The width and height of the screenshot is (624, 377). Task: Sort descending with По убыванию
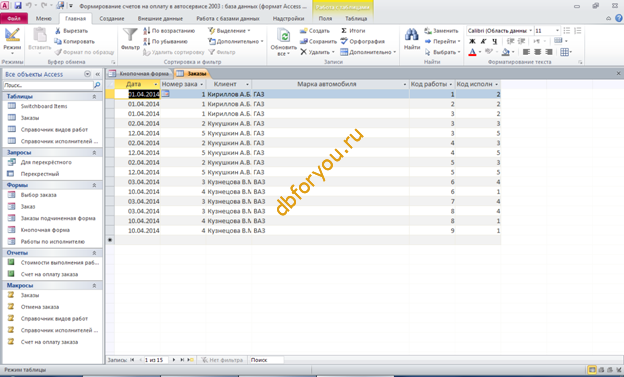coord(165,41)
